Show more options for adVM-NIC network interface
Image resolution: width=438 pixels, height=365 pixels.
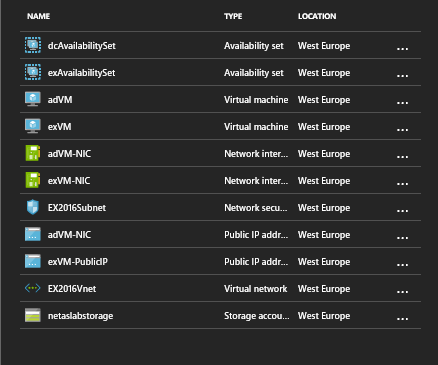(402, 157)
